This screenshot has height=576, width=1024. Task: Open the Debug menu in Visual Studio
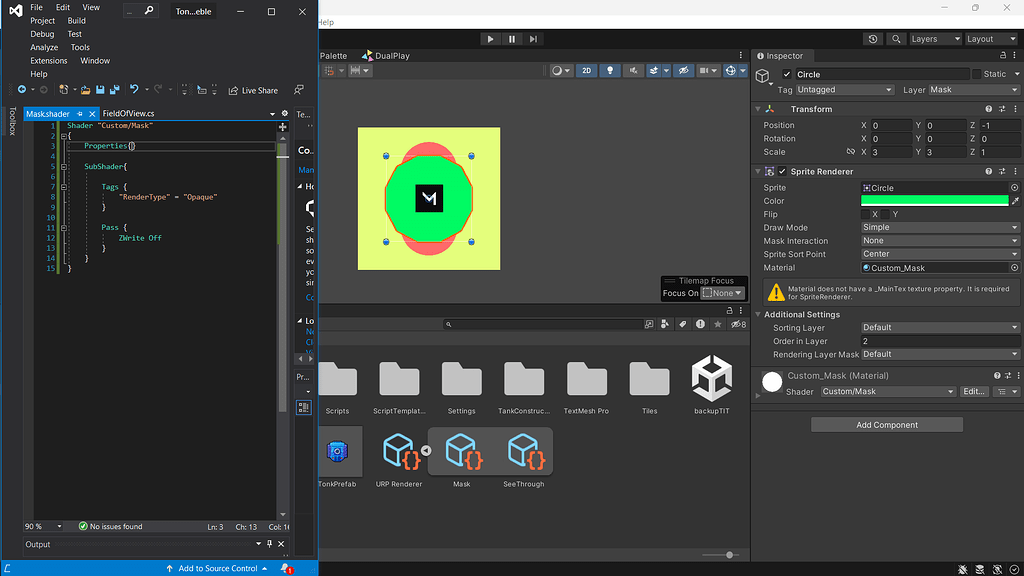(42, 34)
